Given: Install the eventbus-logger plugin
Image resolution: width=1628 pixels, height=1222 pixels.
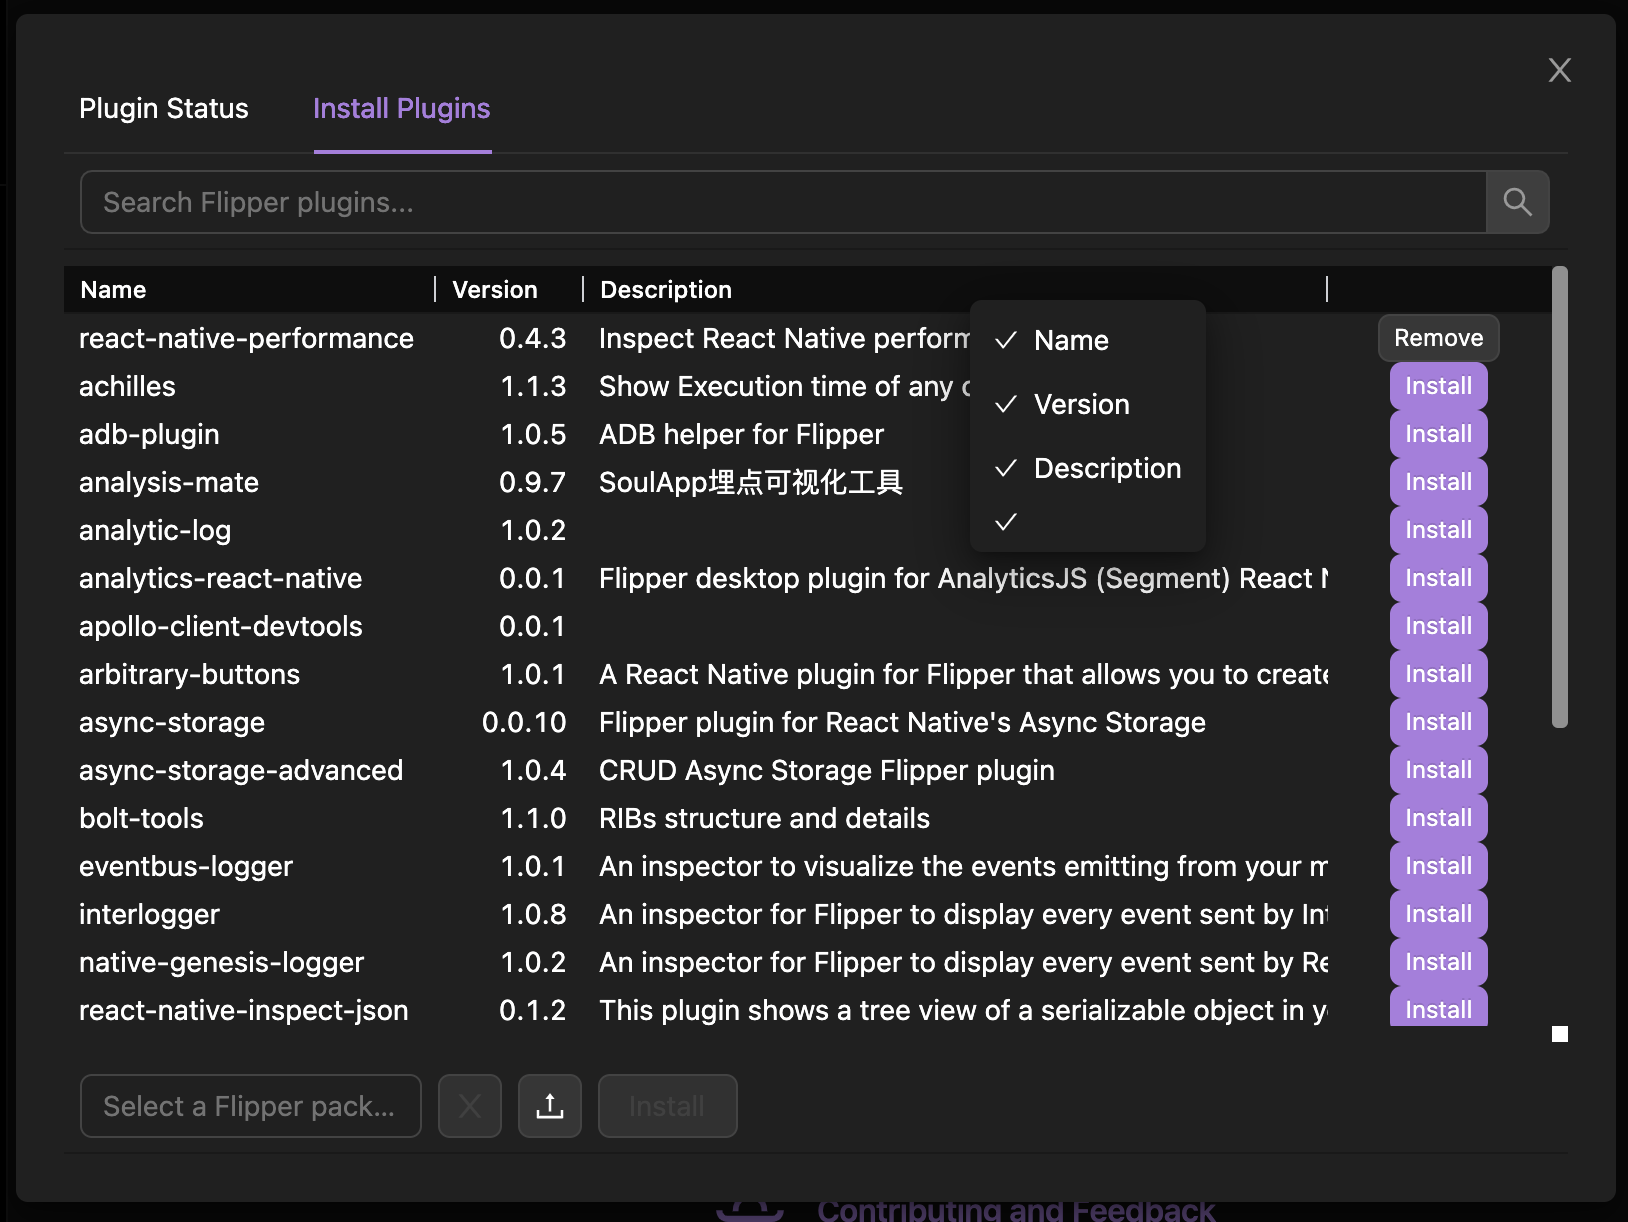Looking at the screenshot, I should (x=1438, y=866).
